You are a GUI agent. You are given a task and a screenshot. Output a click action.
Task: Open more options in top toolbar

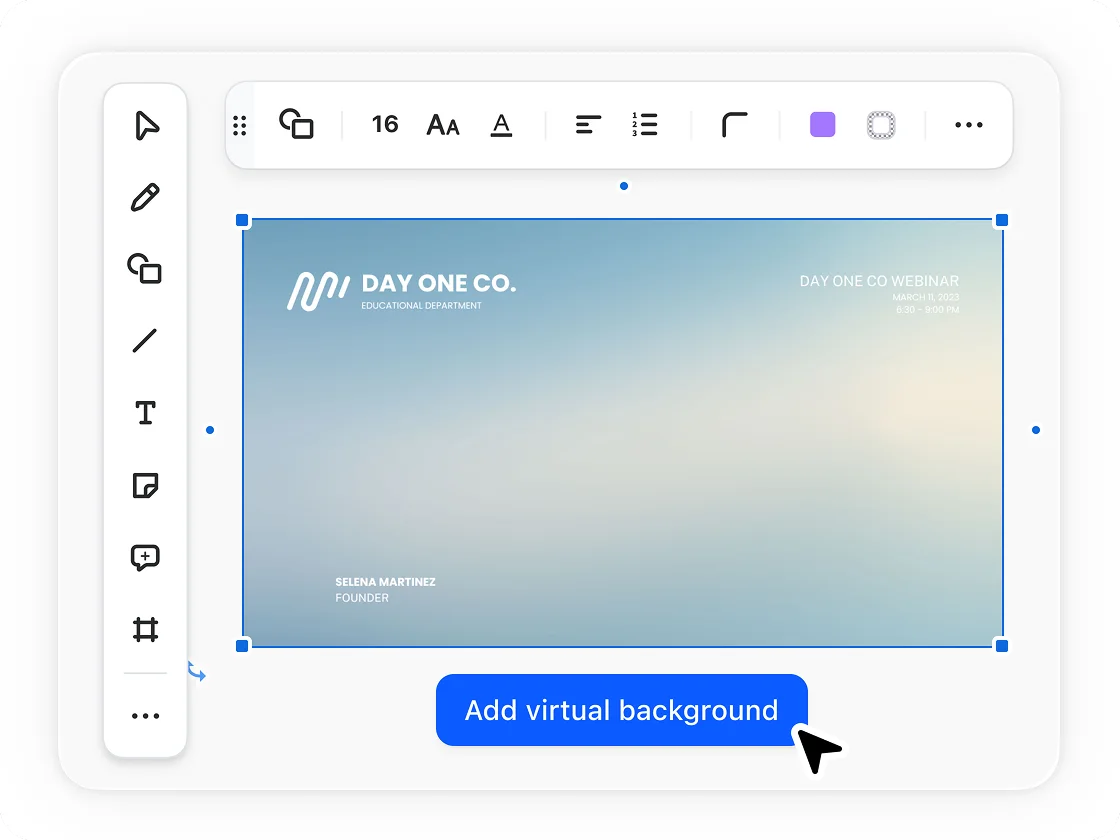[969, 125]
